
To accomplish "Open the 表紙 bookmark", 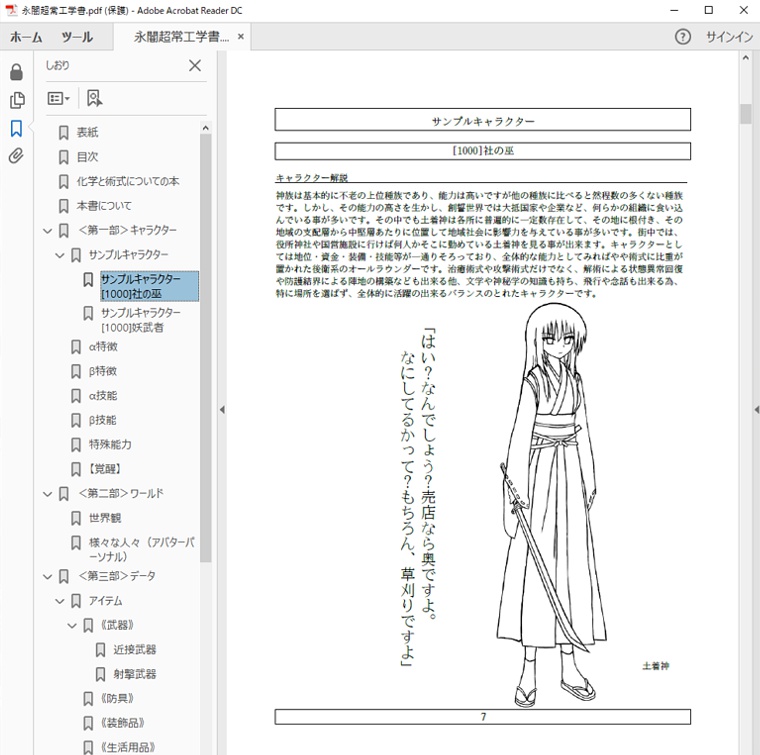I will coord(87,132).
